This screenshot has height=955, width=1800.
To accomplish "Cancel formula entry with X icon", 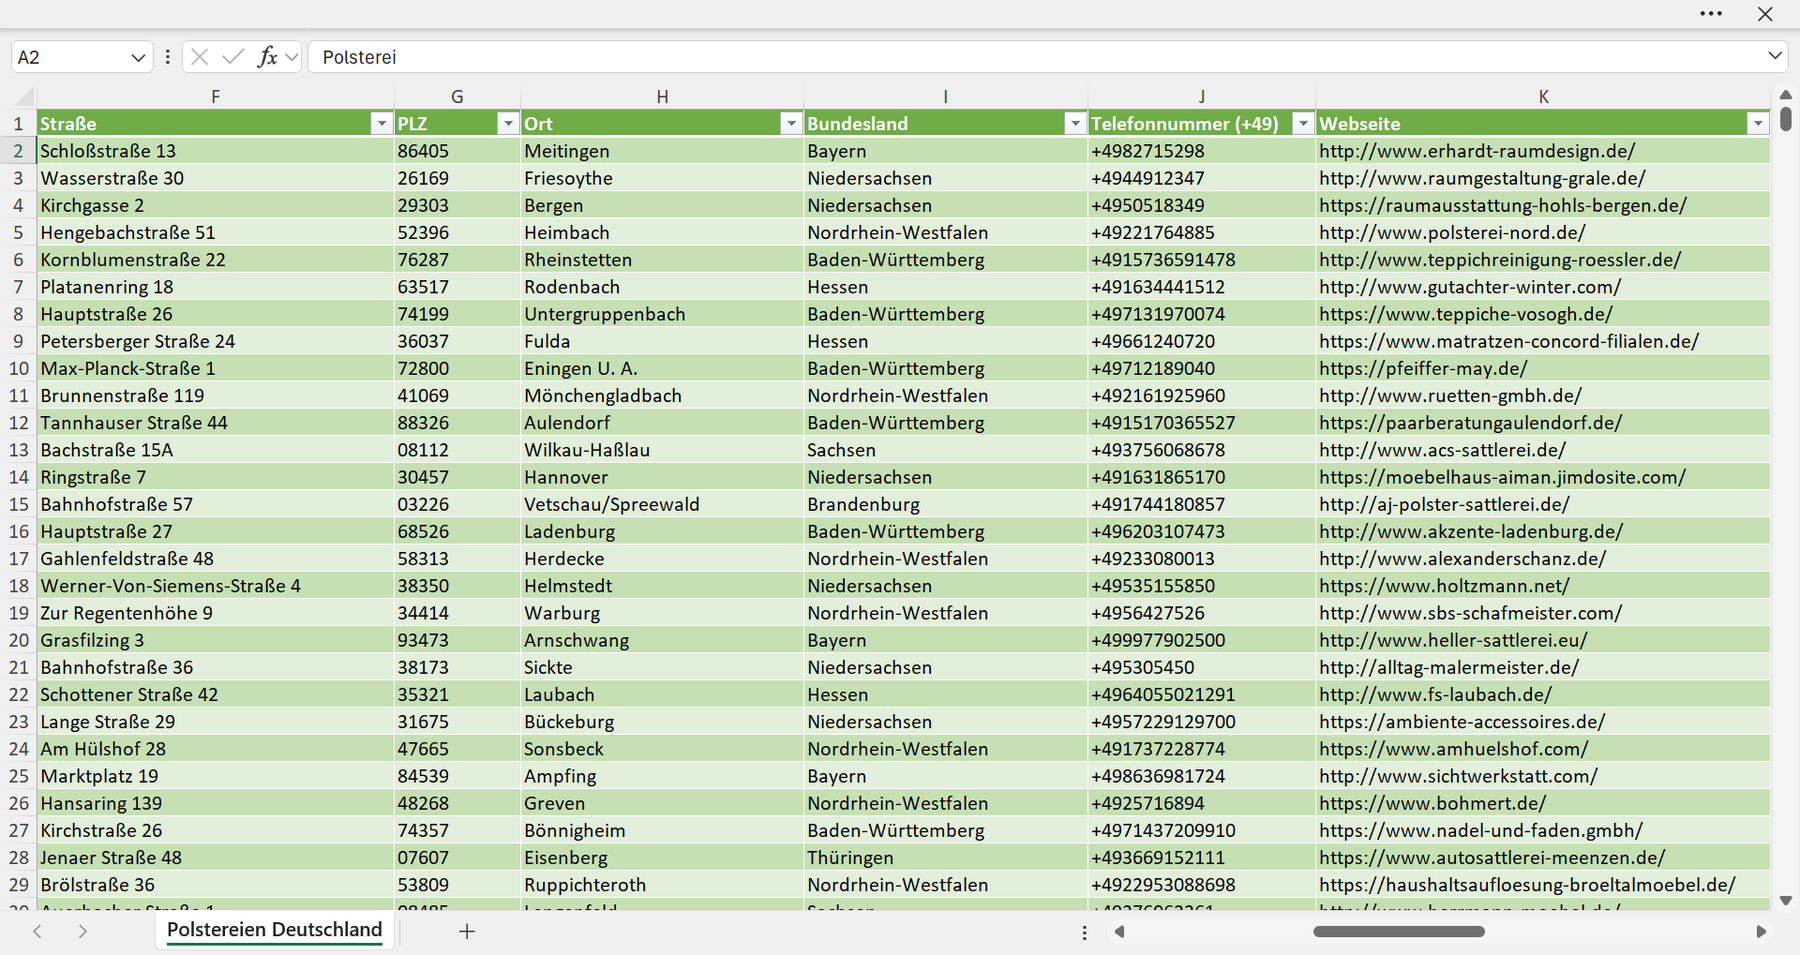I will (x=199, y=57).
